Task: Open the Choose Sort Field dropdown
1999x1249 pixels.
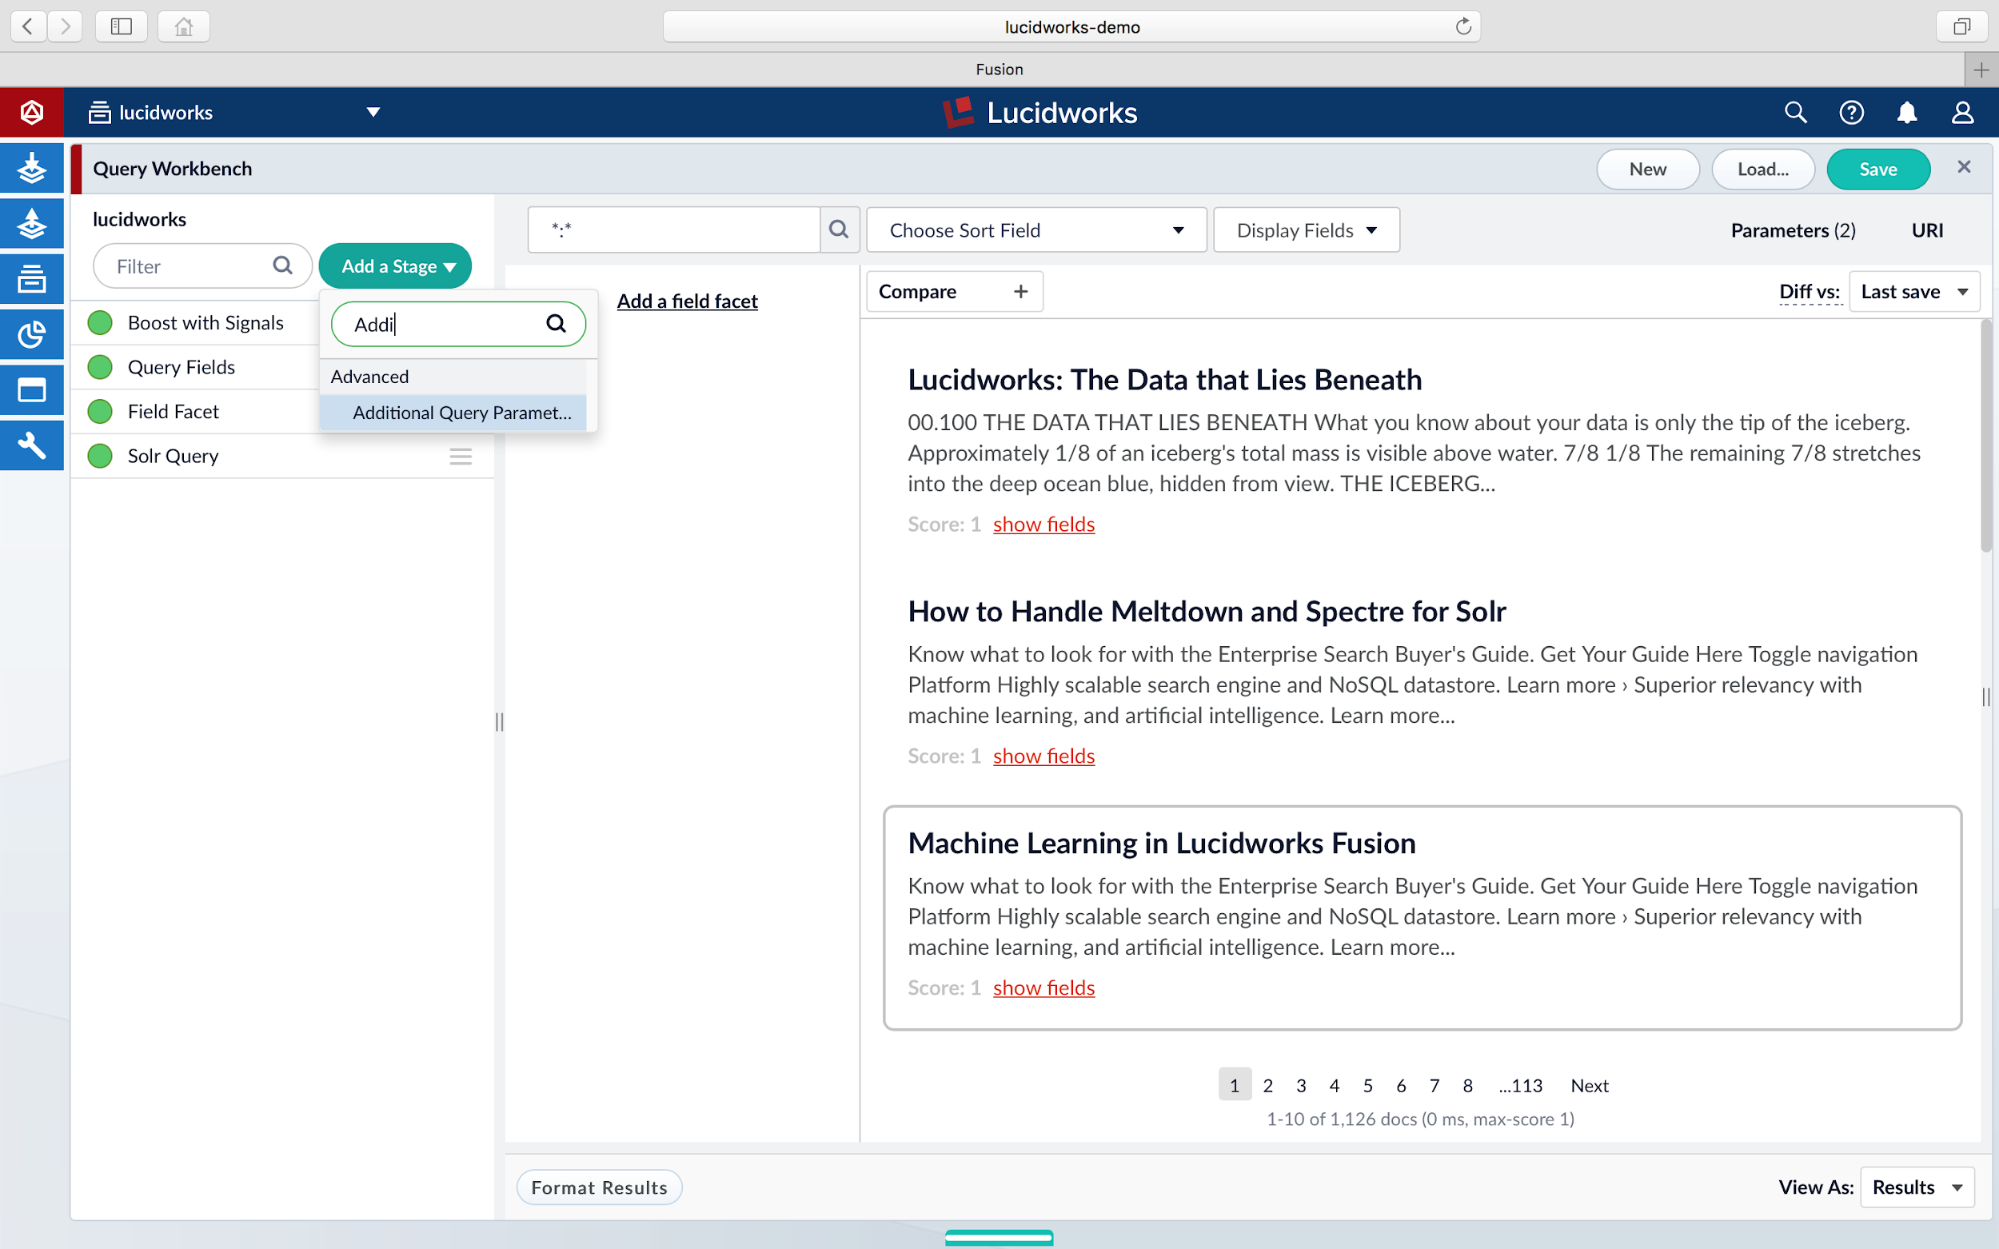Action: tap(1034, 229)
